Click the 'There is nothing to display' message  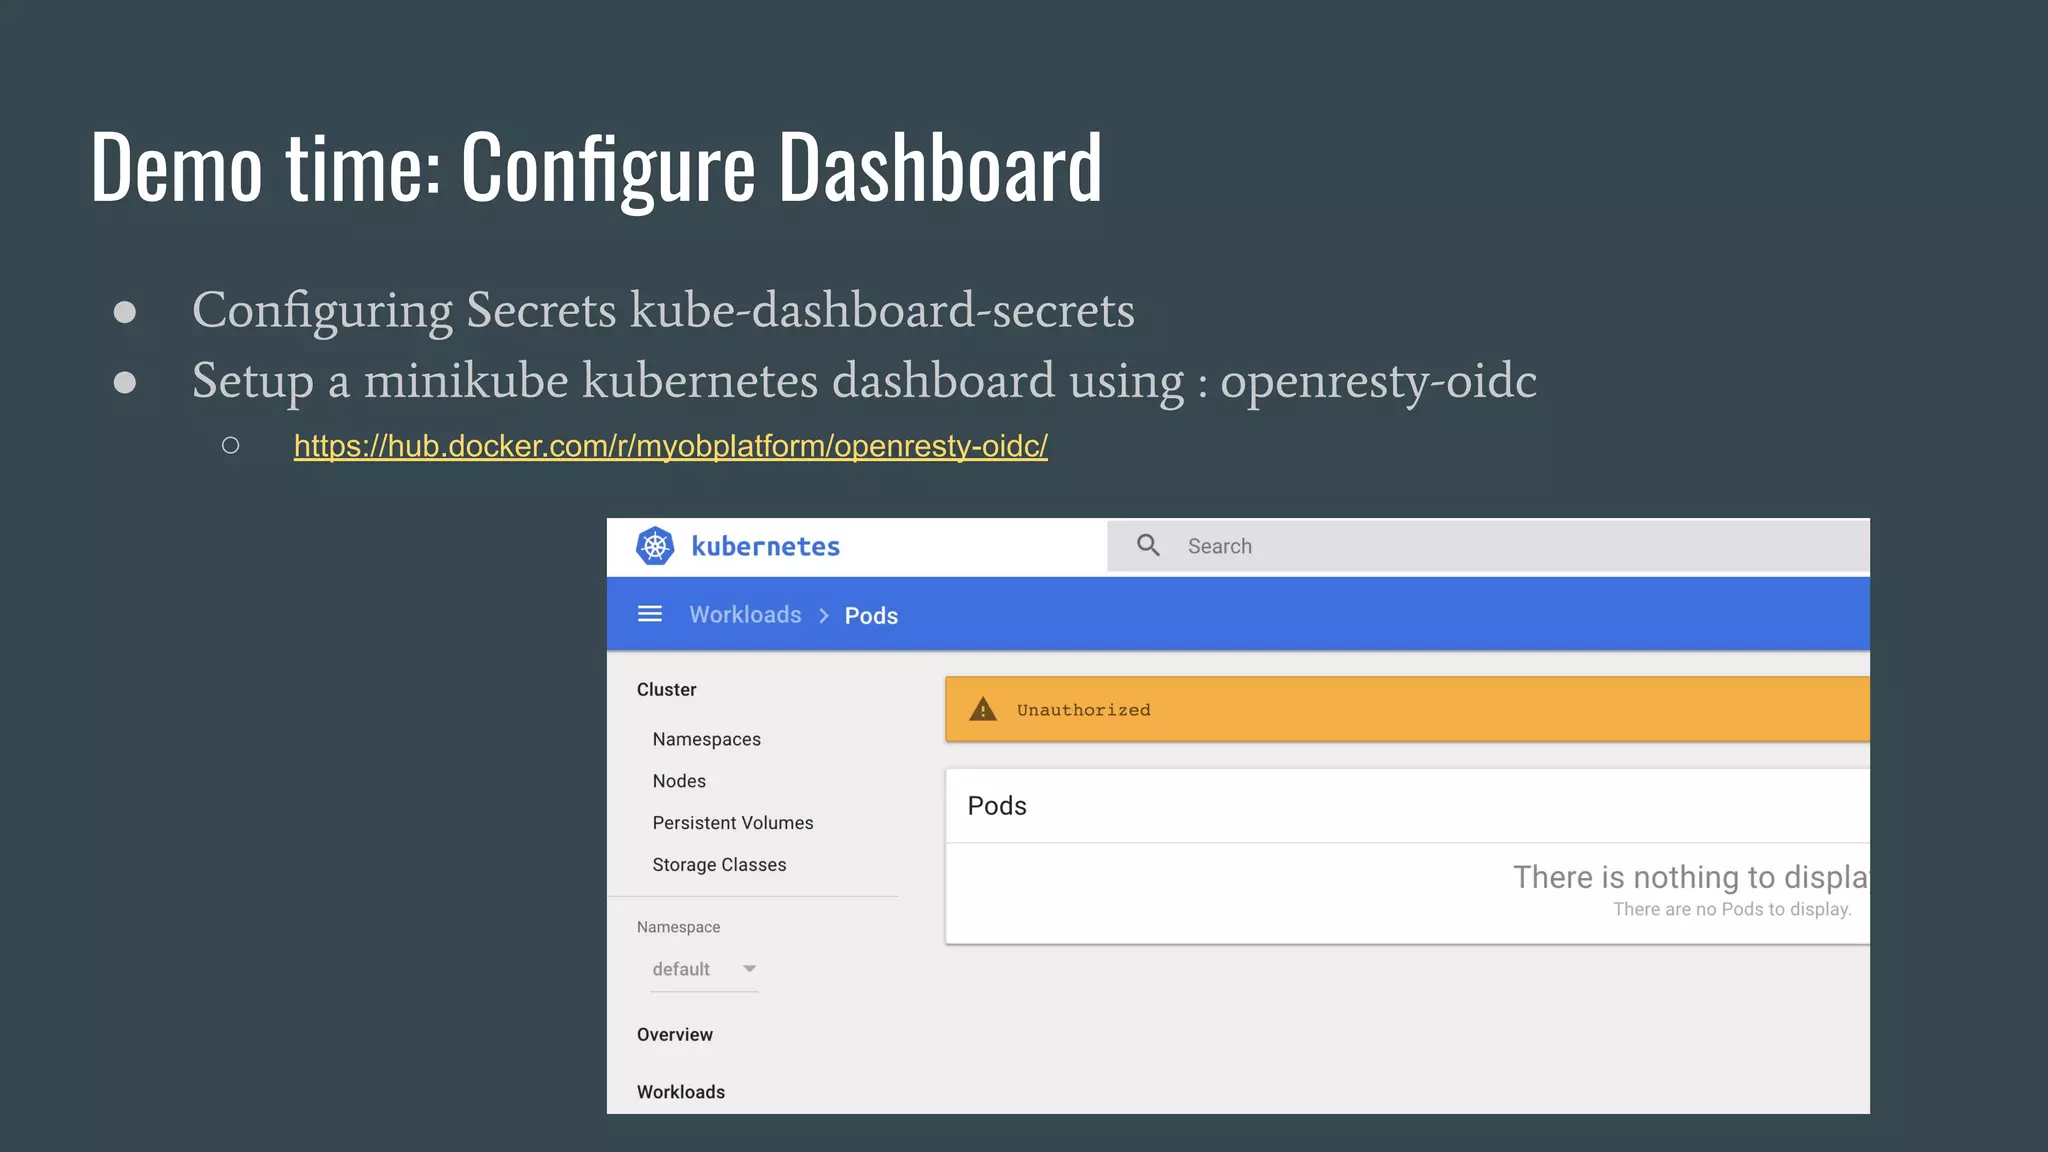1690,877
